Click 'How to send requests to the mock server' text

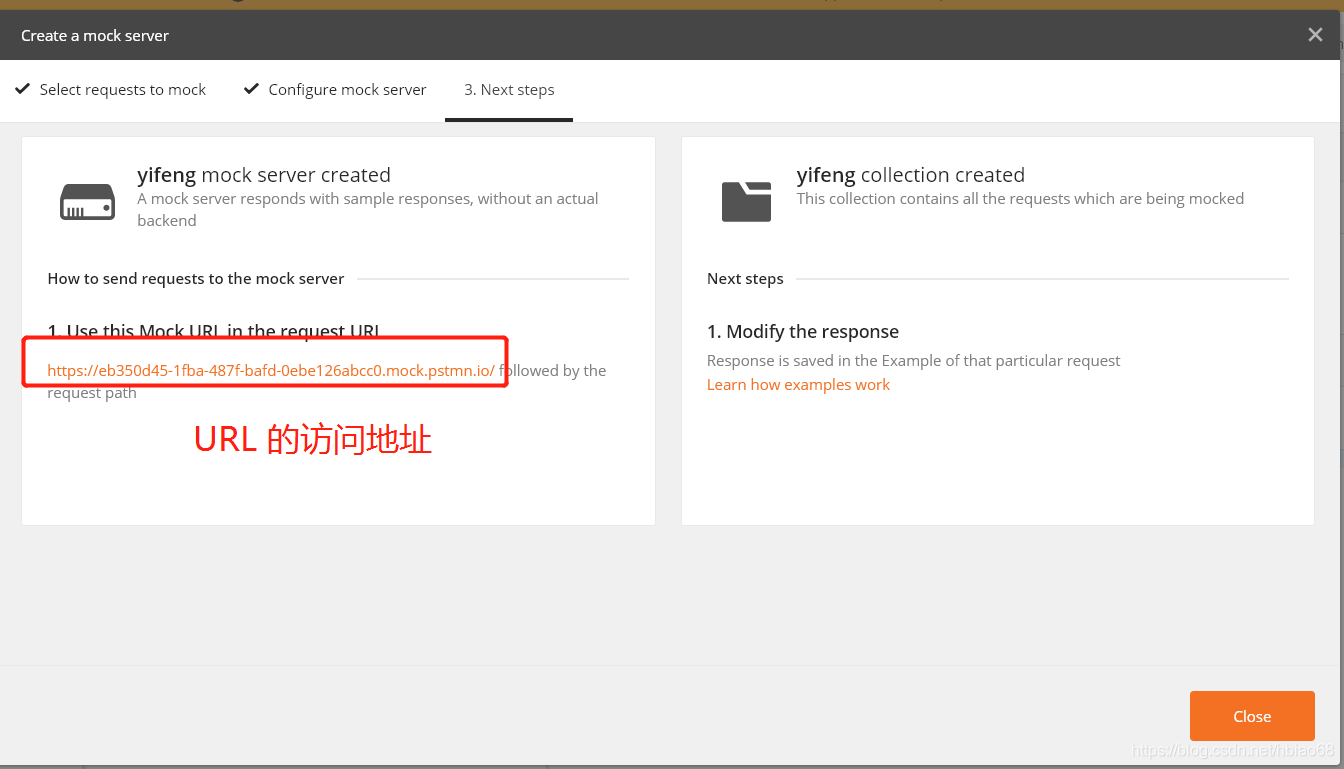coord(196,278)
